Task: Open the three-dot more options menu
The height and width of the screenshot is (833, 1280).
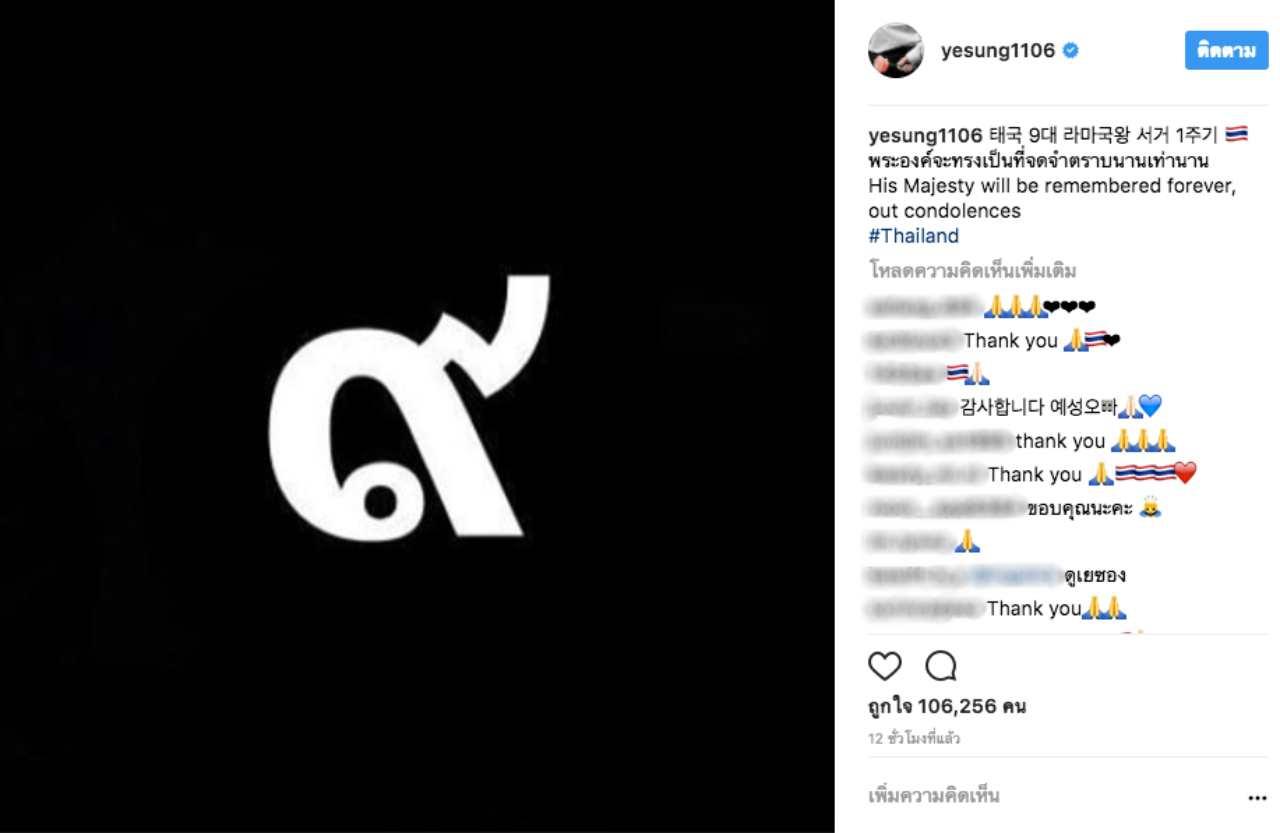Action: click(x=1257, y=799)
